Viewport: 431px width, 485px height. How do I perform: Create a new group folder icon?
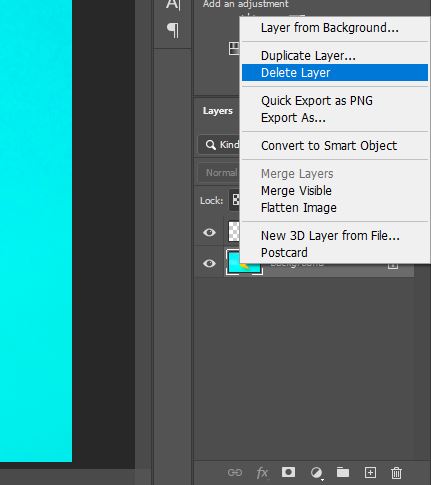343,472
